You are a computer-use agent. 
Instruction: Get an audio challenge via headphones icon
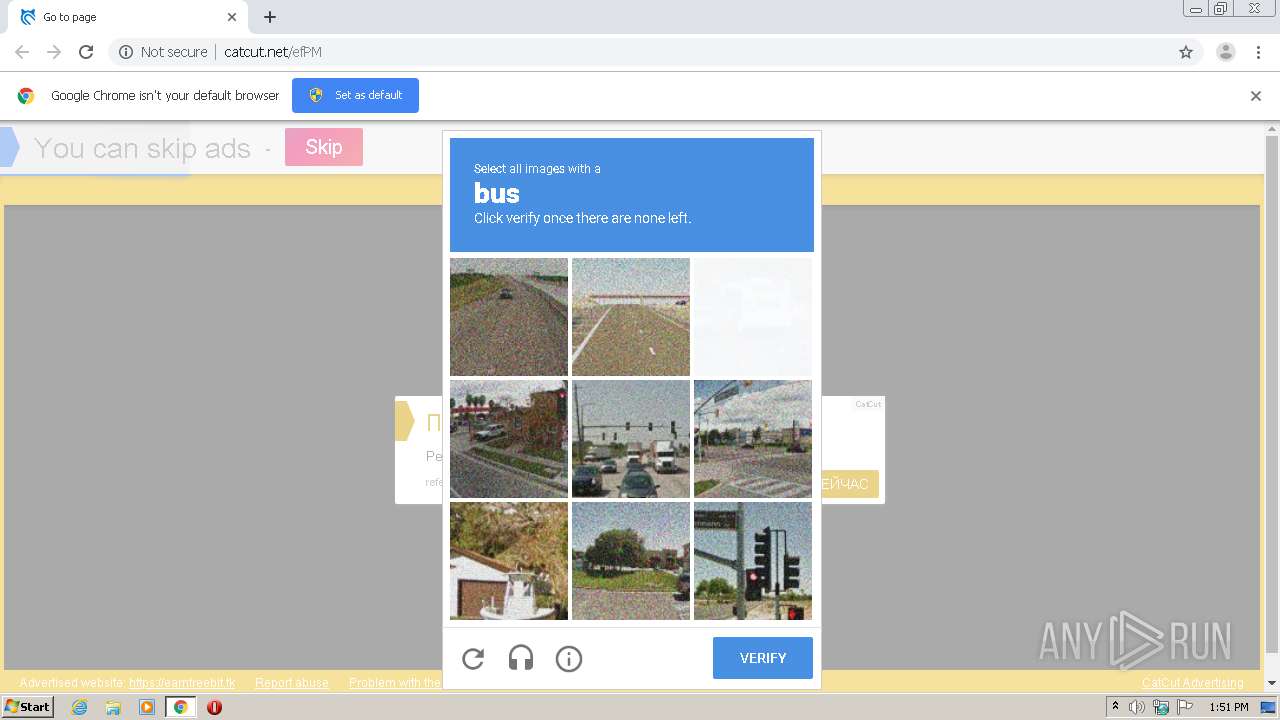[521, 658]
